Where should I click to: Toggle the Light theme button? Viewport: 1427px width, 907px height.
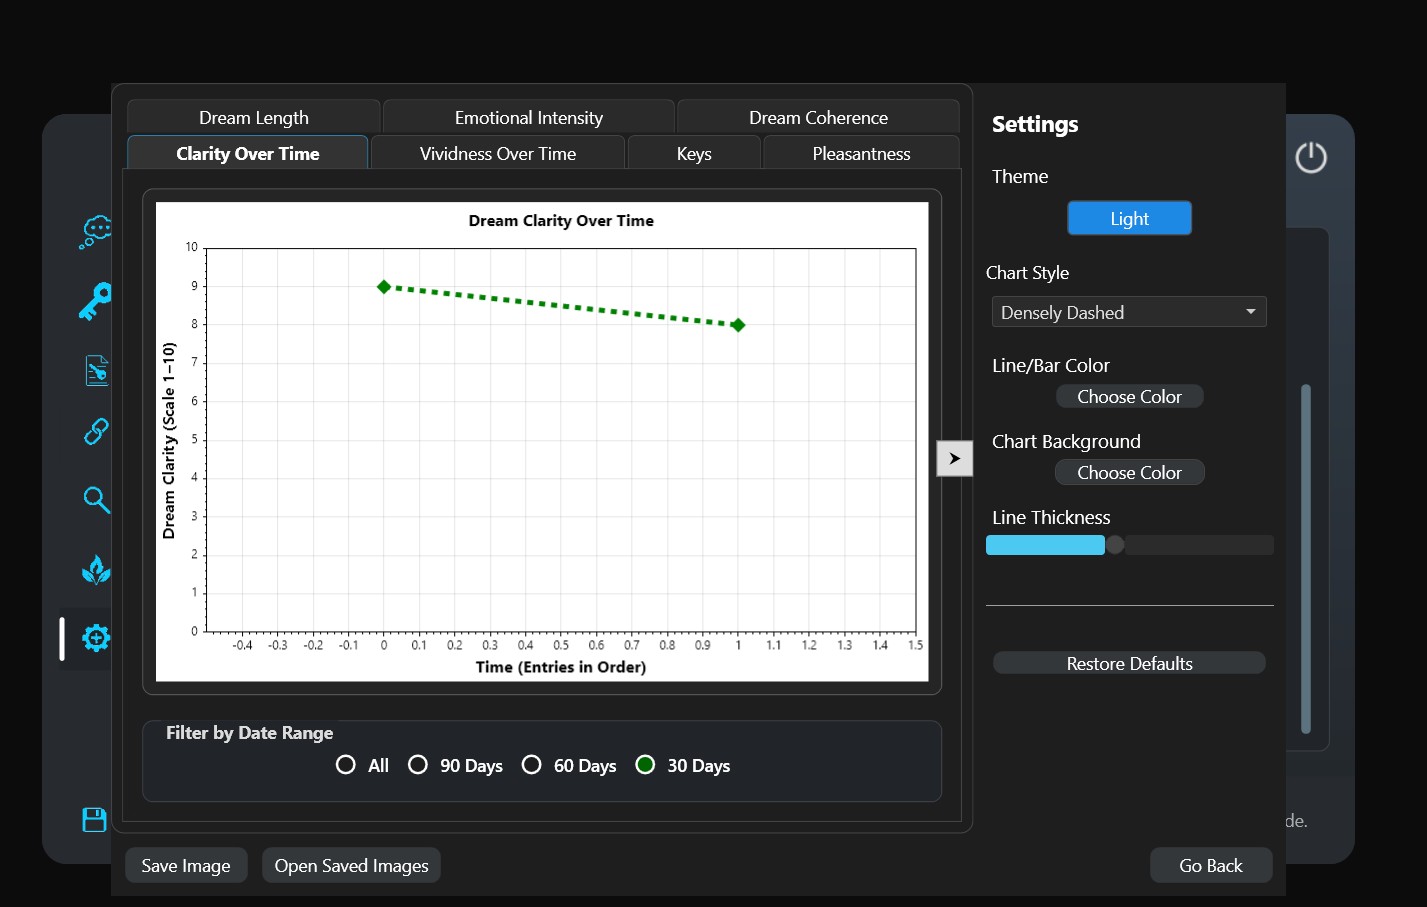[1129, 218]
